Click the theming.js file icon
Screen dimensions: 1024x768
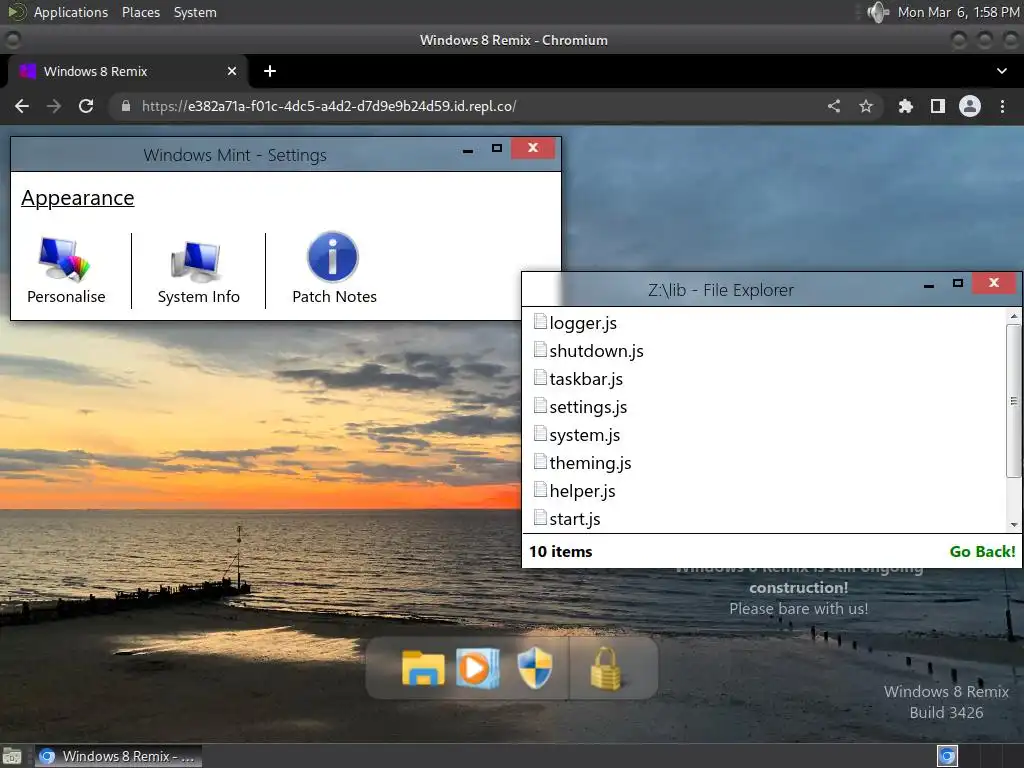click(540, 462)
